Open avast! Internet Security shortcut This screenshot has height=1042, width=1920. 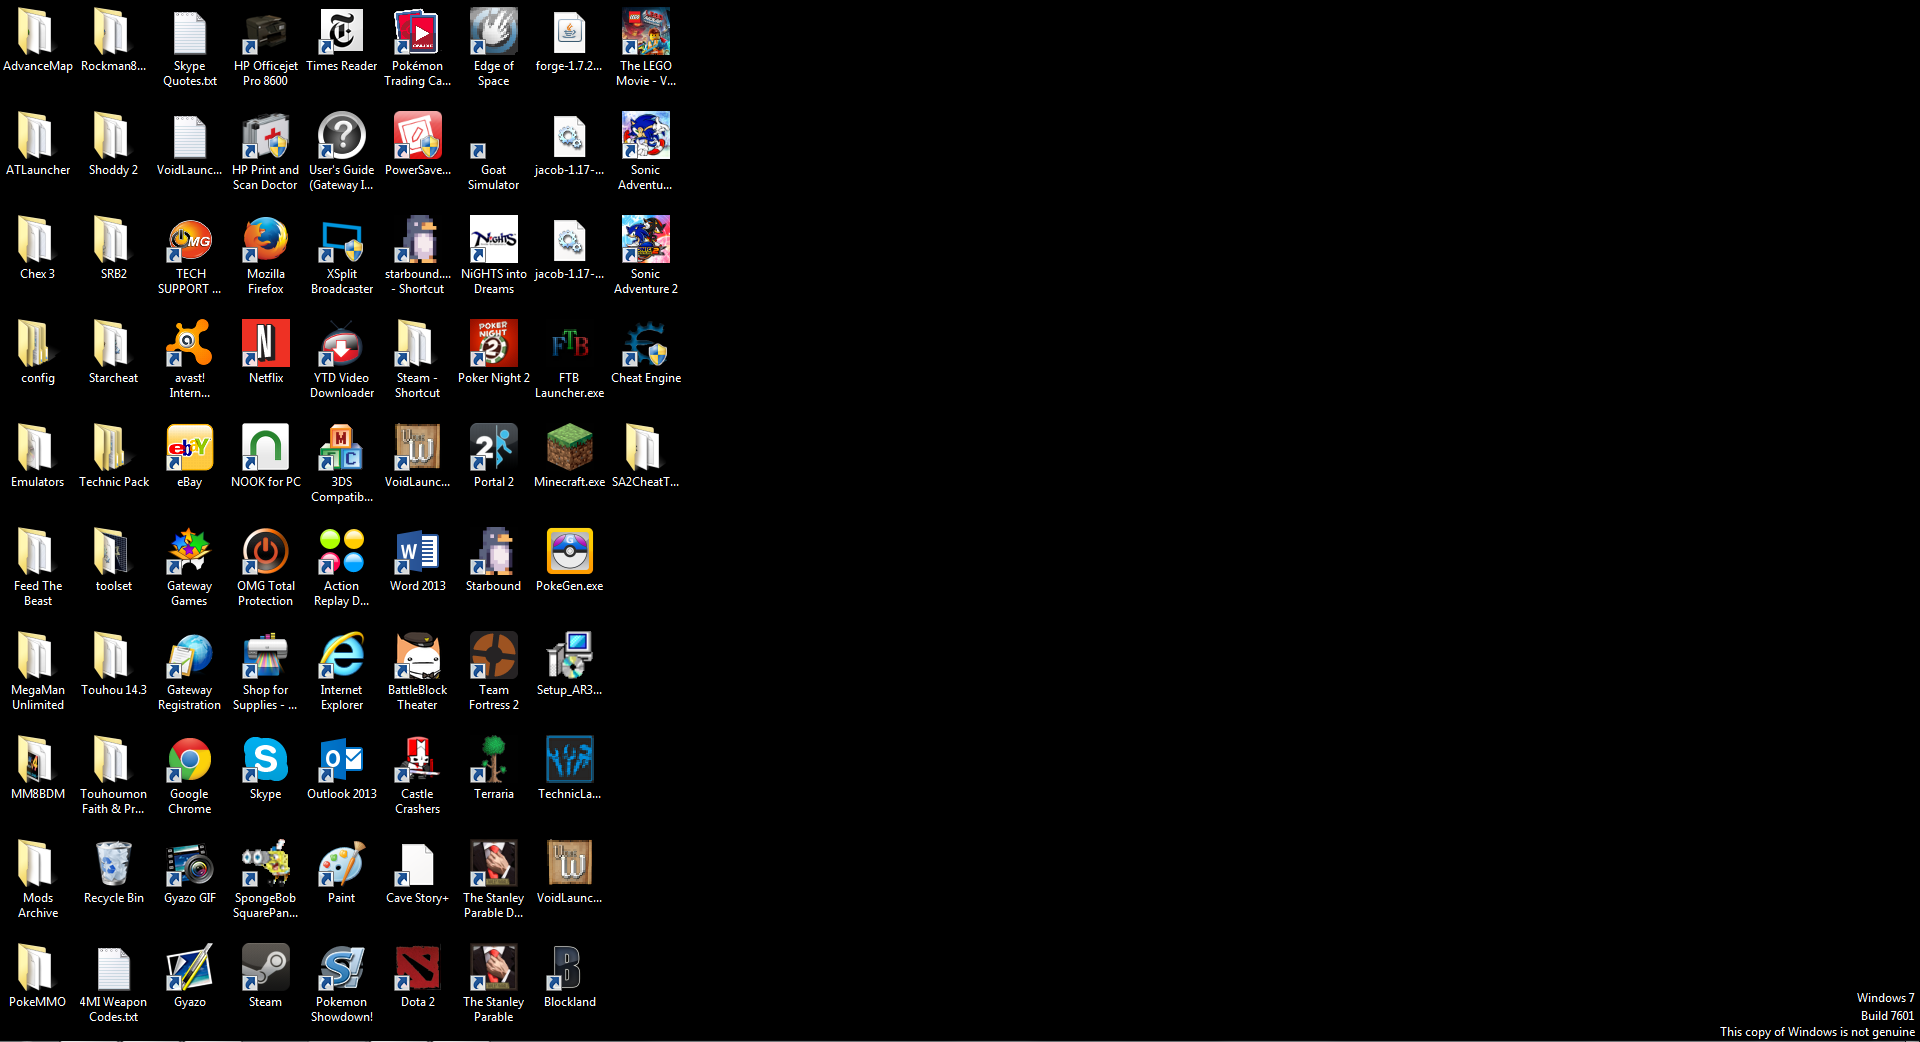[190, 345]
